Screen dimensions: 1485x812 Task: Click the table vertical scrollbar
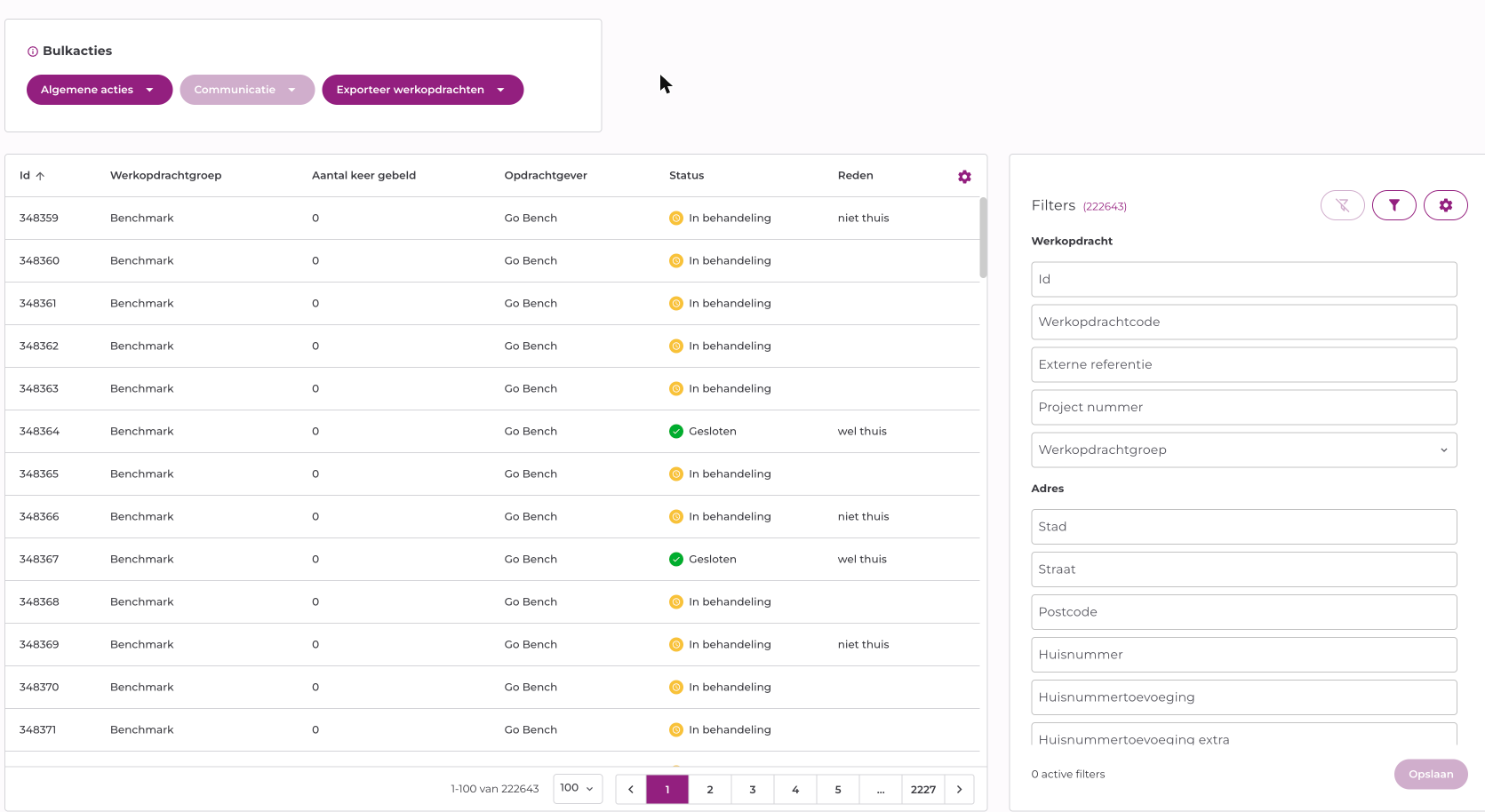(x=983, y=237)
